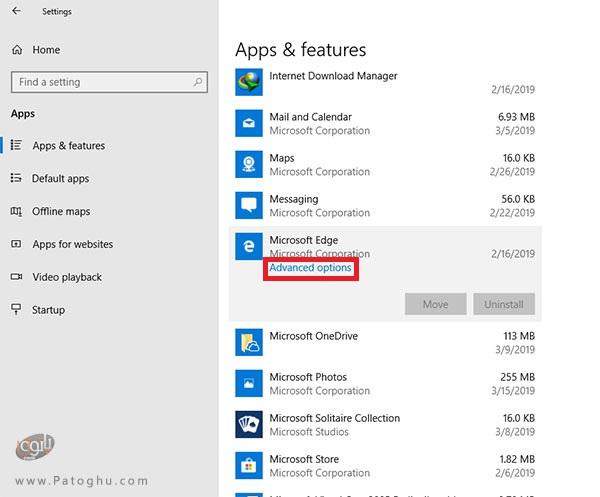Open Startup section
600x497 pixels.
click(48, 310)
